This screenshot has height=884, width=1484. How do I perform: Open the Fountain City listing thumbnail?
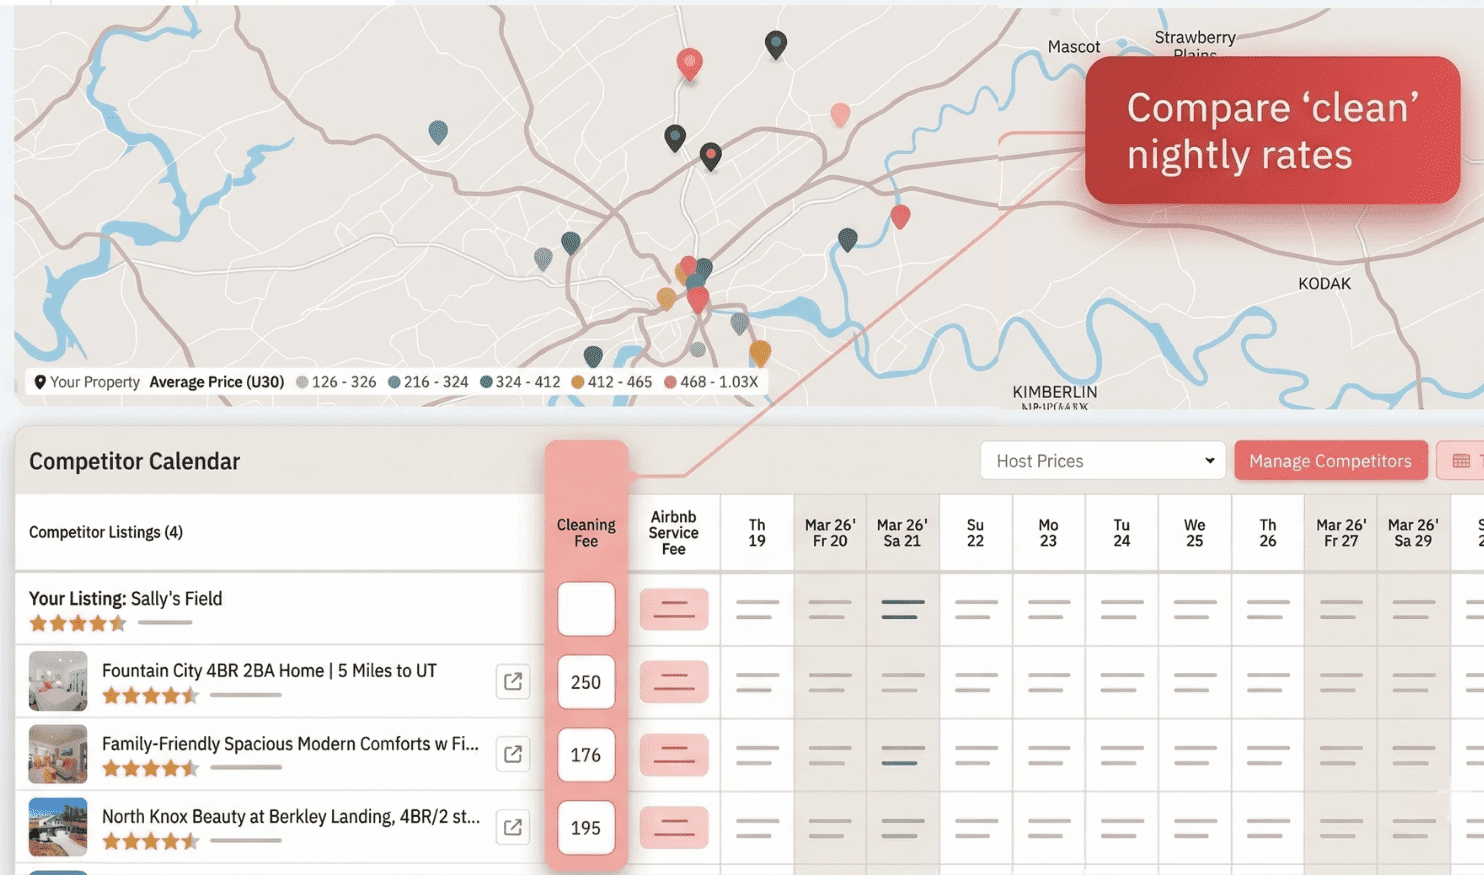58,682
